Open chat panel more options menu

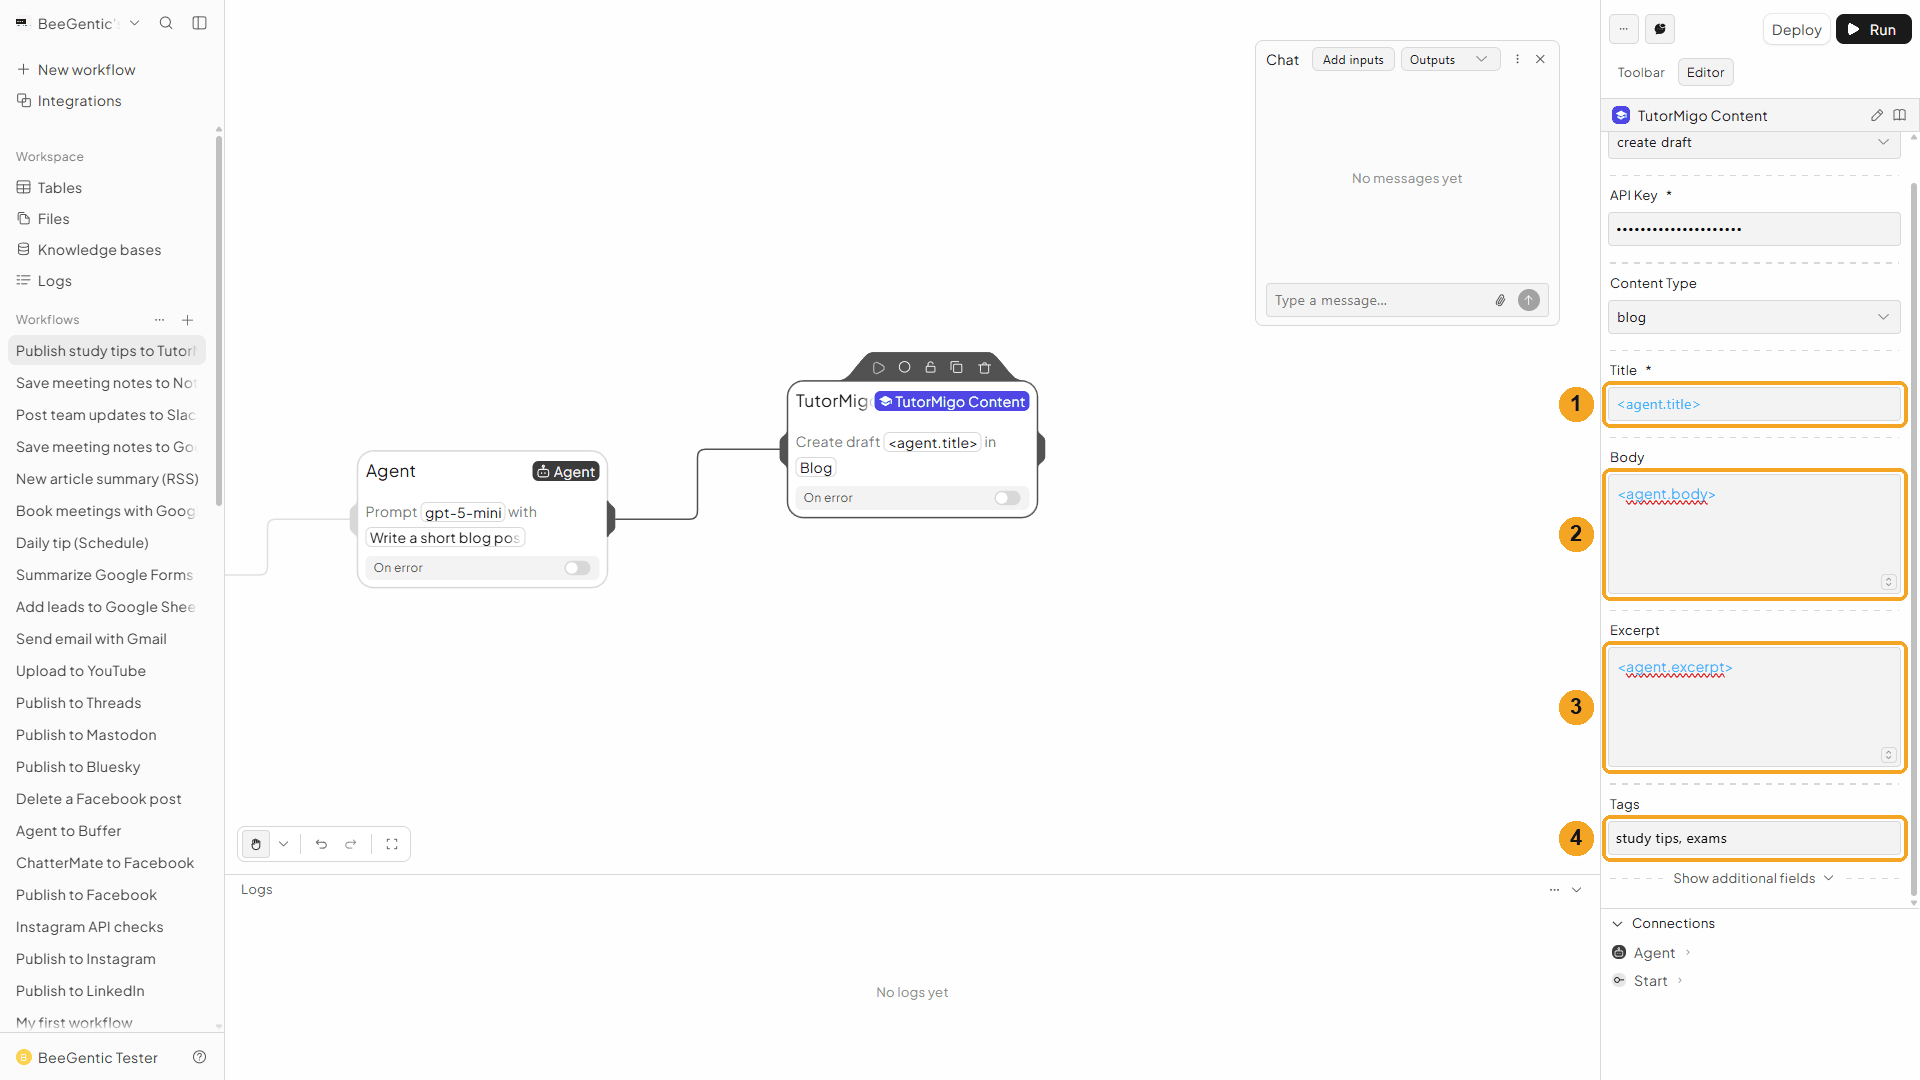(1517, 59)
